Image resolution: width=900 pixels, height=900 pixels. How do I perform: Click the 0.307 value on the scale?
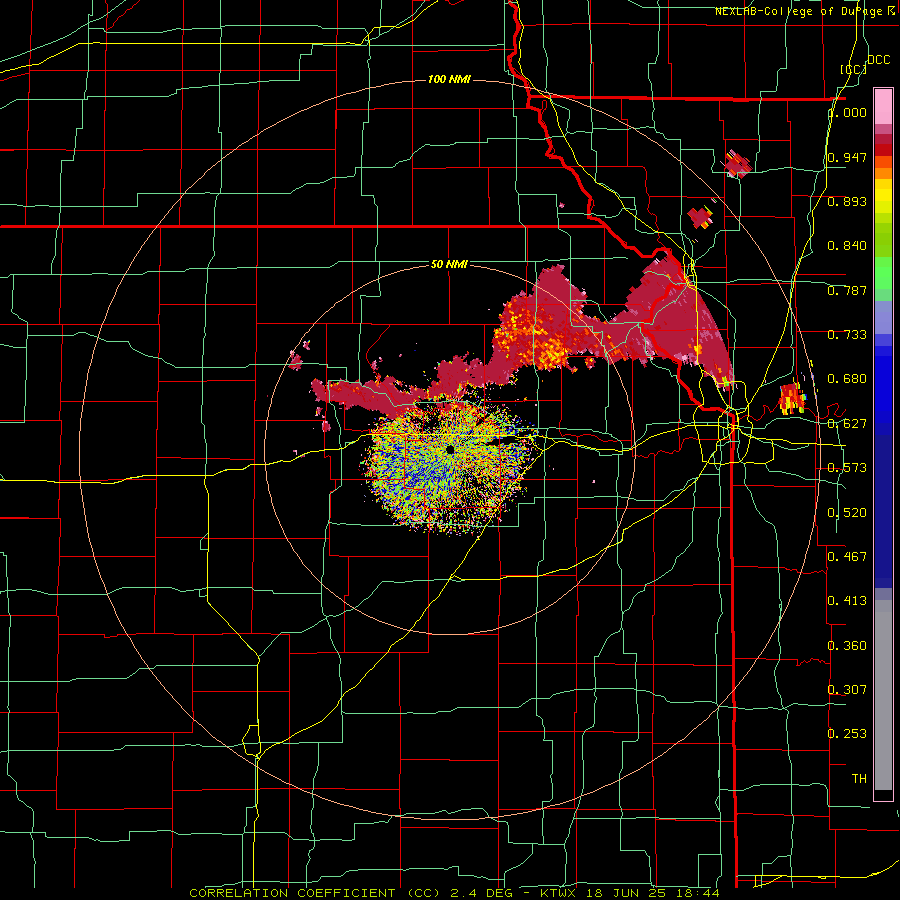point(847,689)
